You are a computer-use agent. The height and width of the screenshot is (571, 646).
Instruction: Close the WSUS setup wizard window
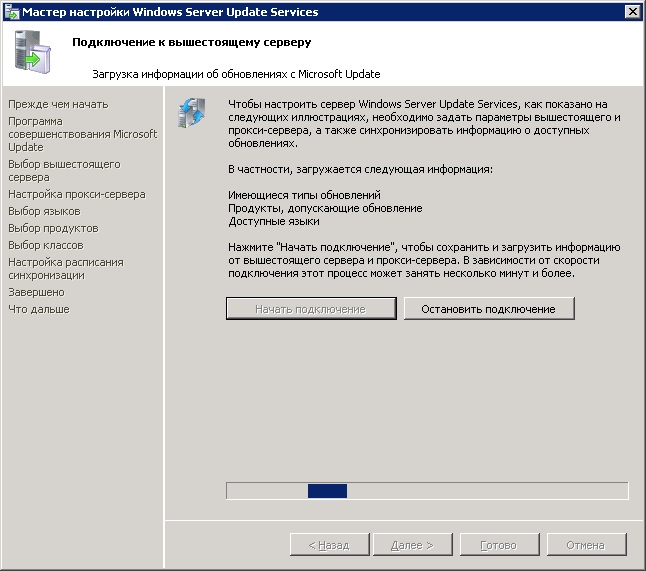[632, 12]
